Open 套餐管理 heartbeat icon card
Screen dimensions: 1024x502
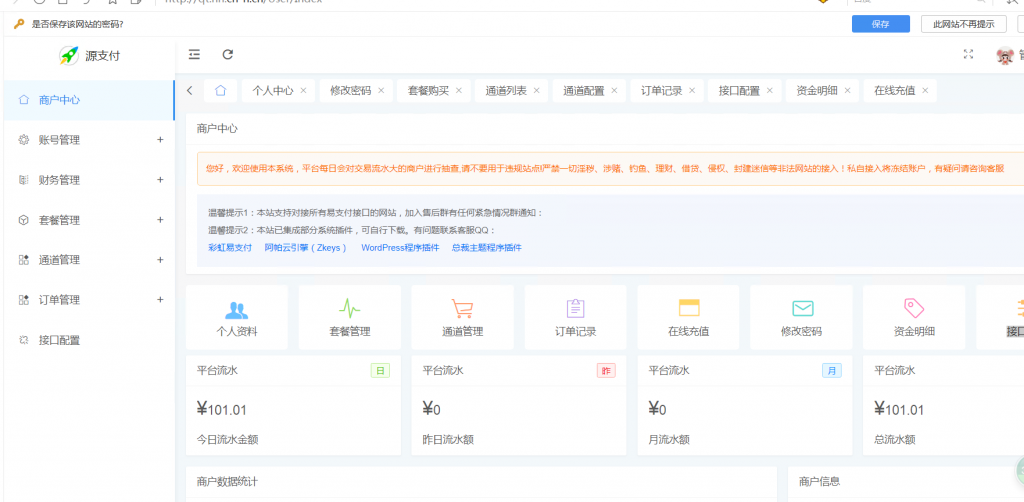click(x=349, y=309)
